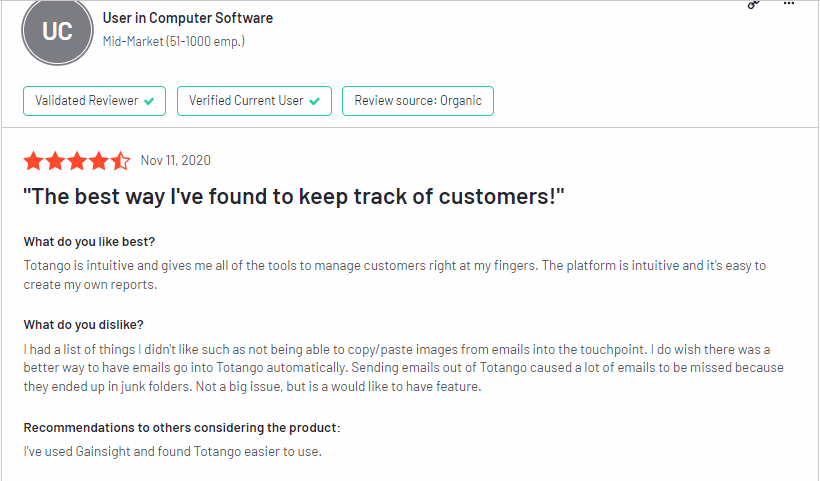Click the half-filled fifth rating star

tap(120, 161)
